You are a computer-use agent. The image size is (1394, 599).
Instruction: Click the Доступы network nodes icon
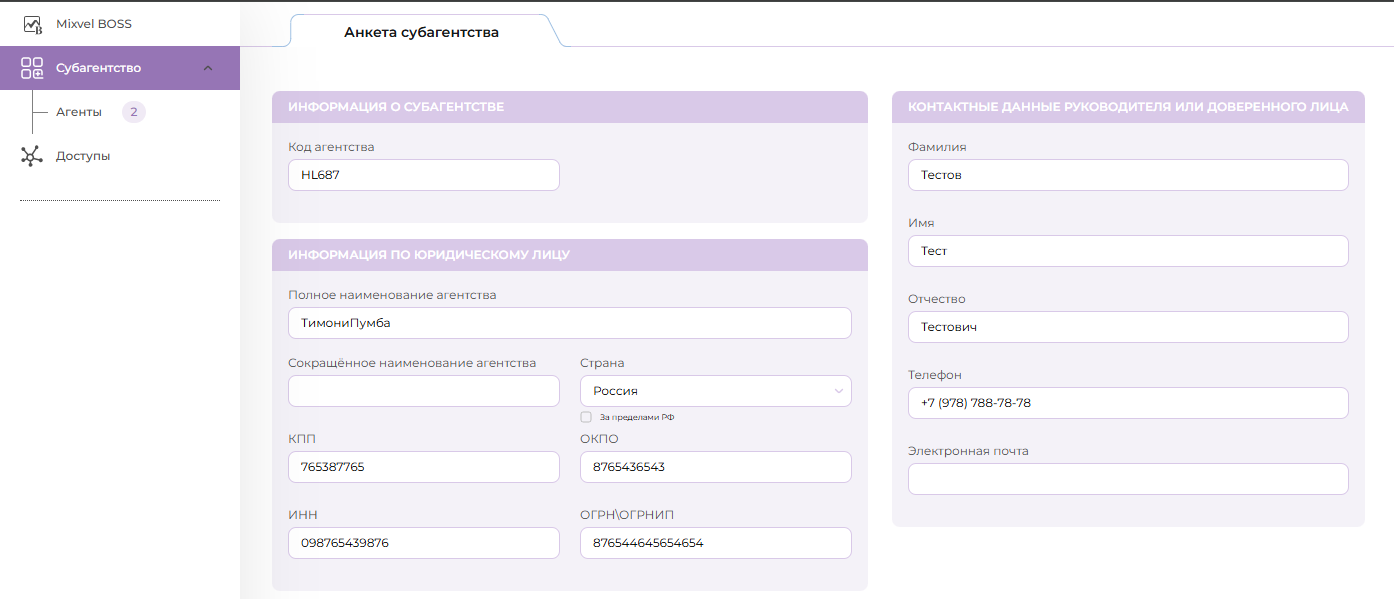(32, 156)
